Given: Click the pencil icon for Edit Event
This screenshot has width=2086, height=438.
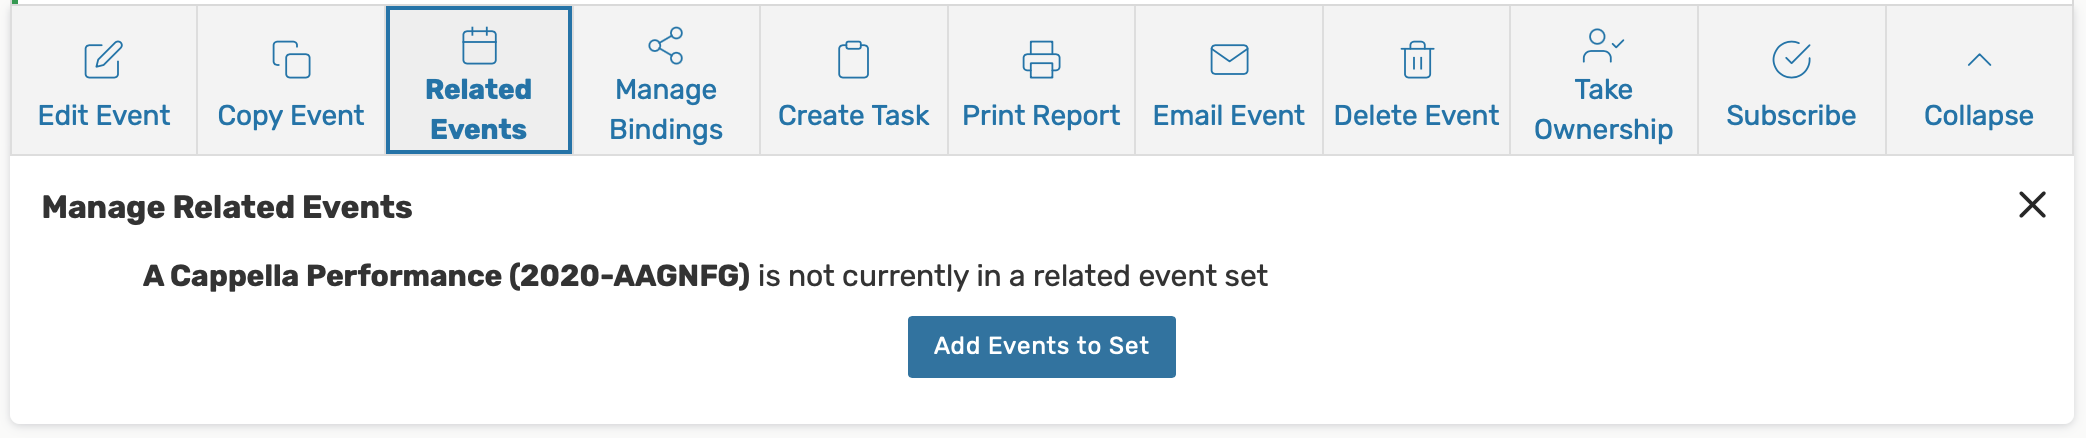Looking at the screenshot, I should pos(103,60).
